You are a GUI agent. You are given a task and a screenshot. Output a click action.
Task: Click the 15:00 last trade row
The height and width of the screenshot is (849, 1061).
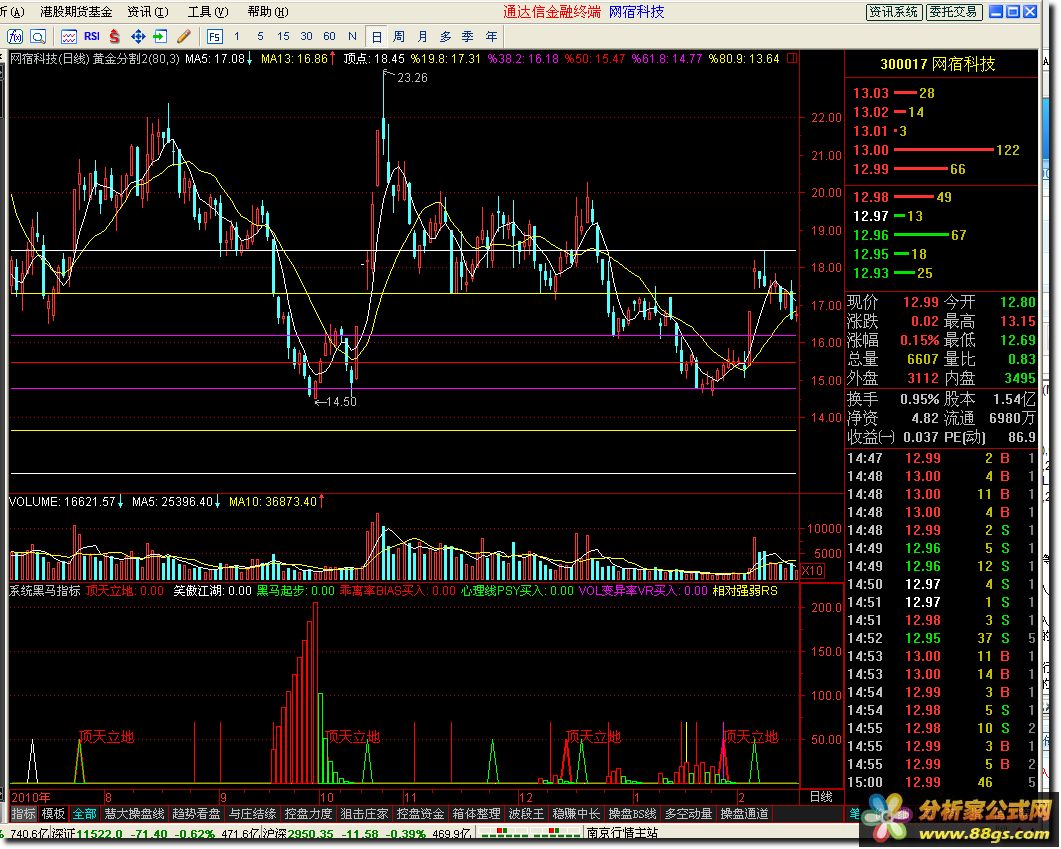click(941, 783)
